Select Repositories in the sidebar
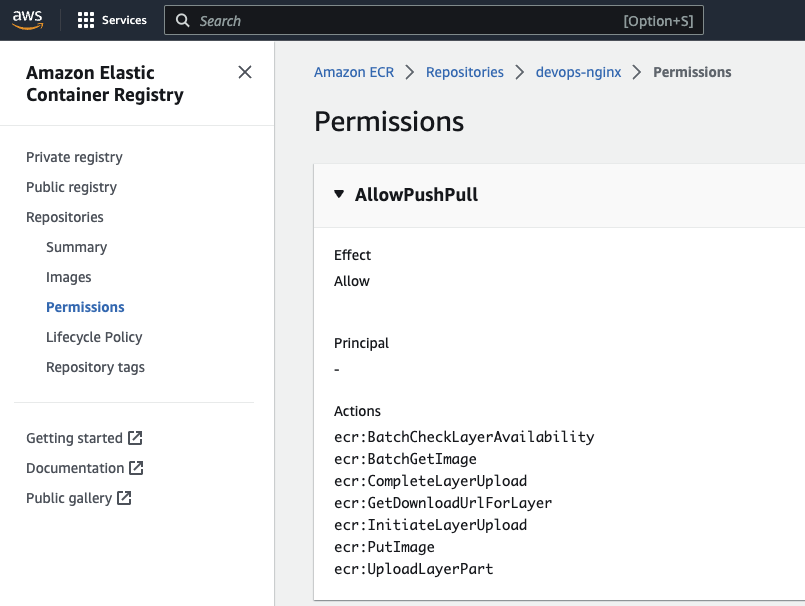This screenshot has height=606, width=805. pos(65,217)
